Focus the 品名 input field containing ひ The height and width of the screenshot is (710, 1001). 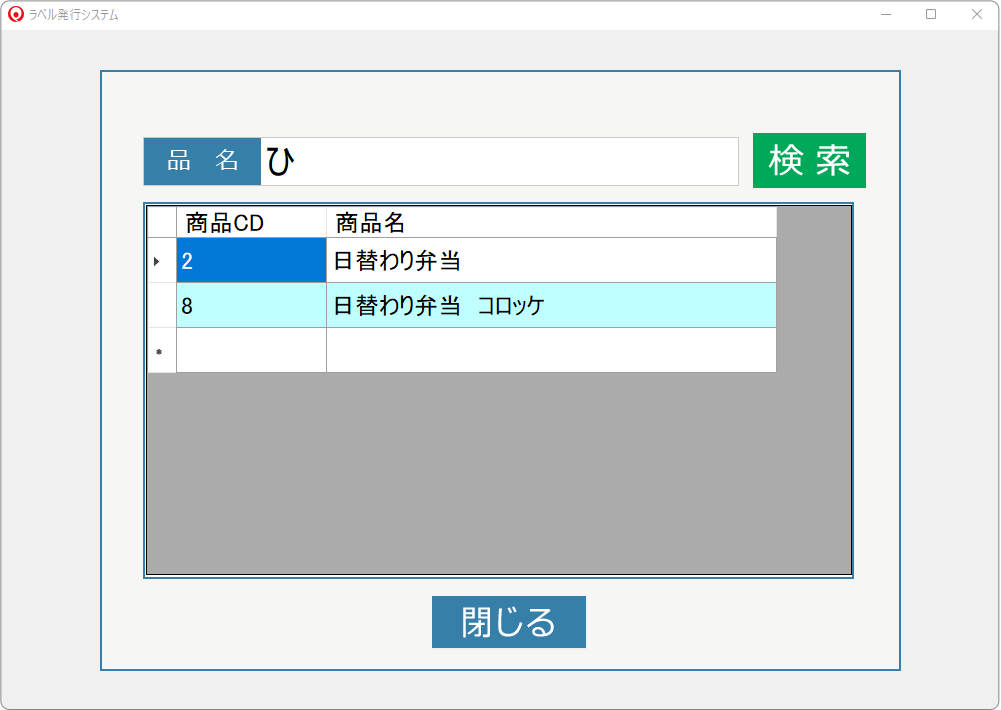pyautogui.click(x=499, y=162)
